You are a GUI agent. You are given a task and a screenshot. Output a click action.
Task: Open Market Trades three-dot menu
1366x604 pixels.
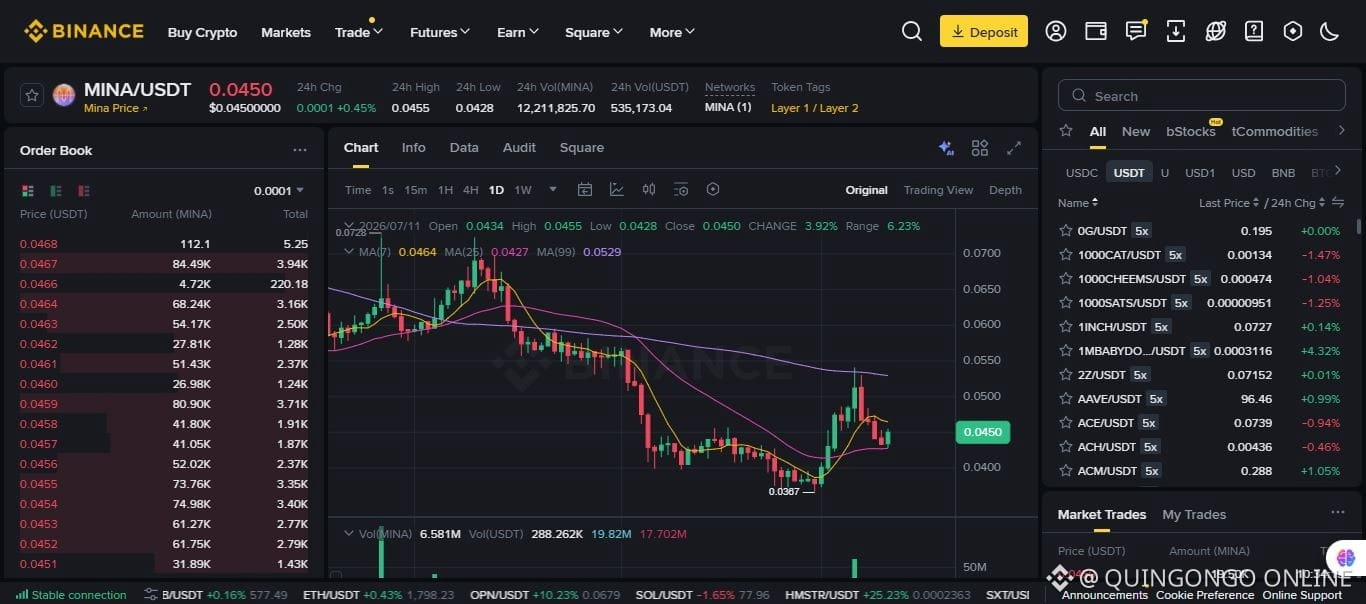(1338, 513)
